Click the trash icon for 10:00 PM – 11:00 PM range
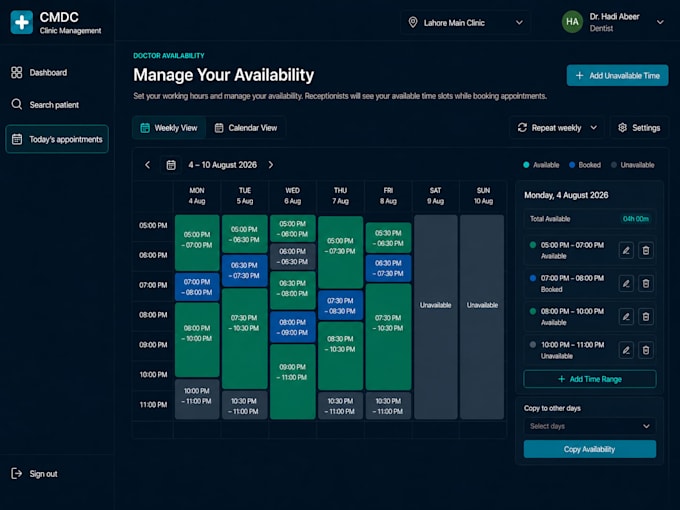Viewport: 680px width, 510px height. click(646, 350)
